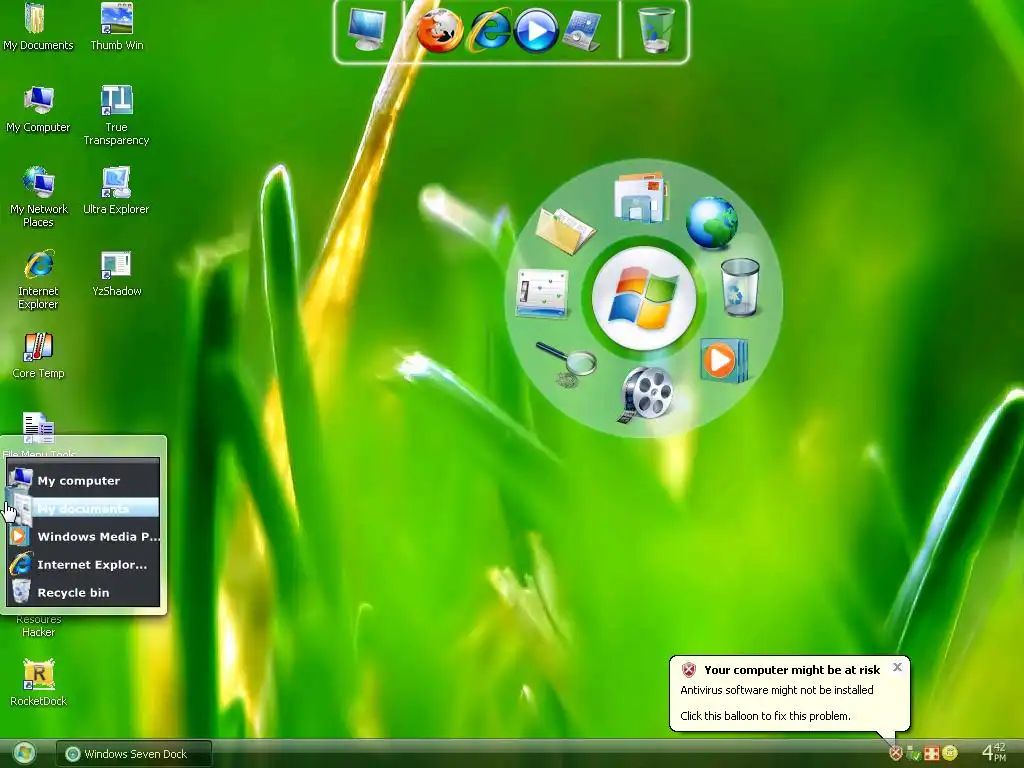Open the folder icon in circle dock
Screen dimensions: 1024x768
(x=565, y=230)
